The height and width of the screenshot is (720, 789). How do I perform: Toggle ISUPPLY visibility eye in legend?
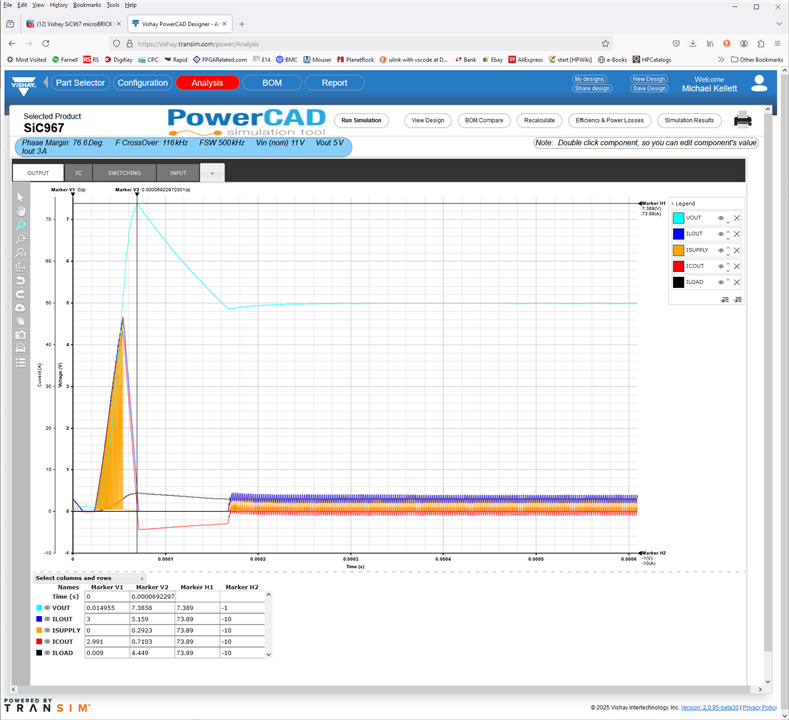coord(721,250)
